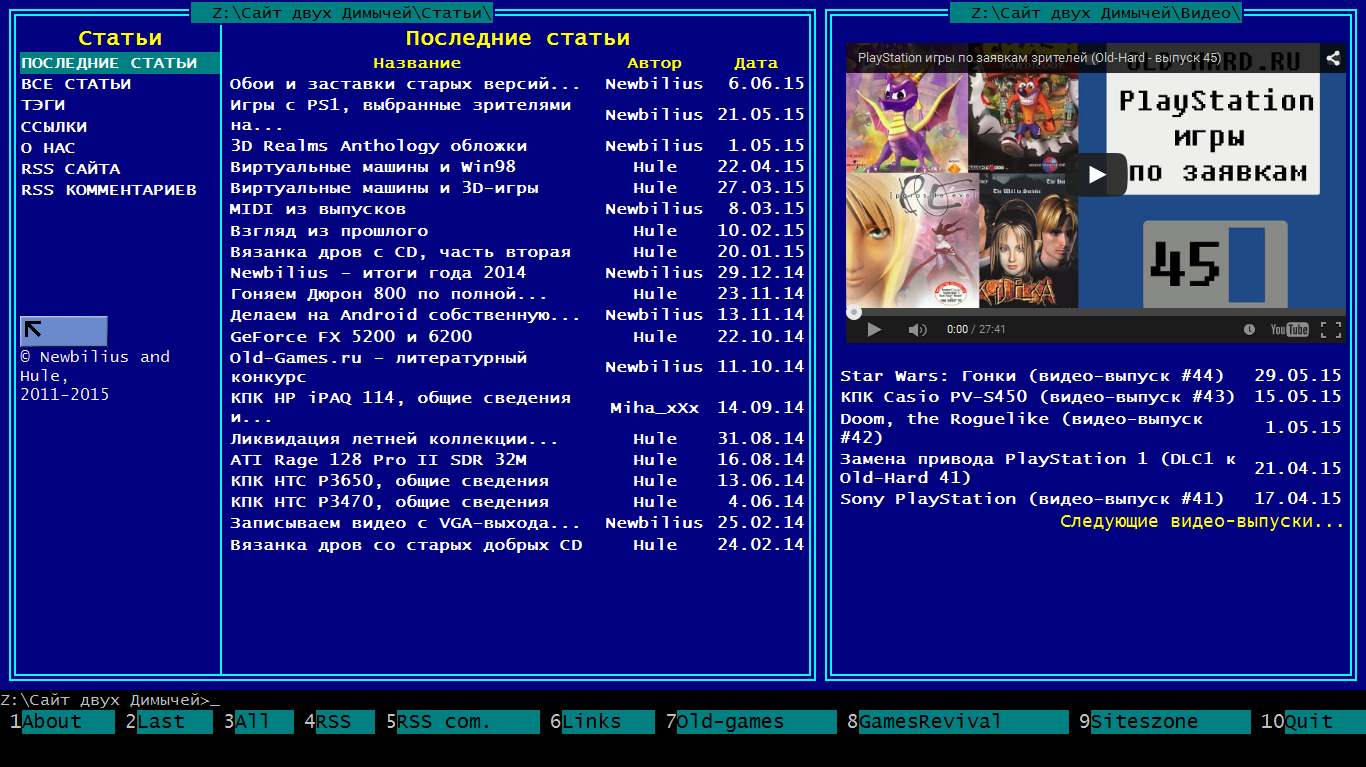Open the 'ТЭГИ' menu item

43,105
